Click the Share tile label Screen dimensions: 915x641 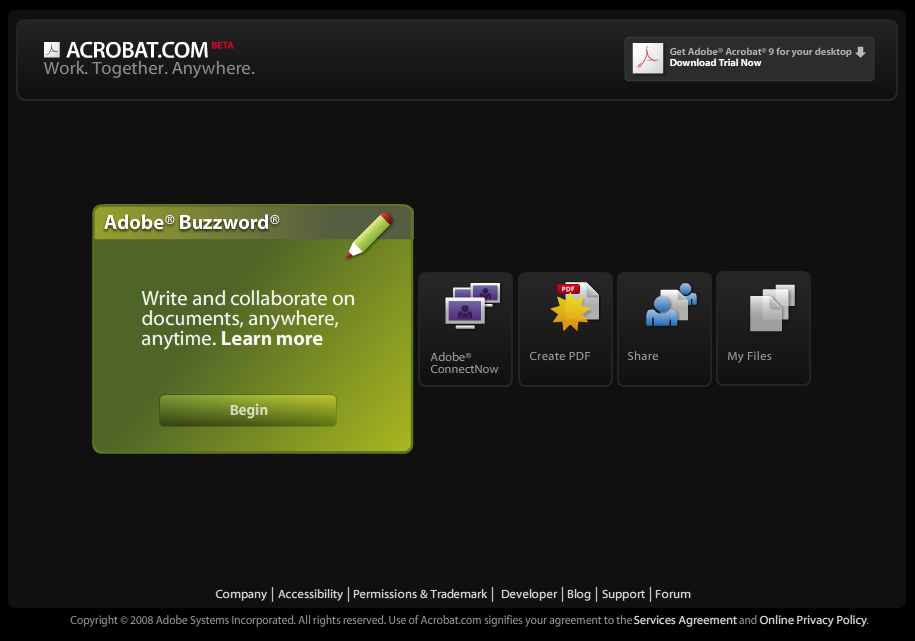[x=642, y=356]
